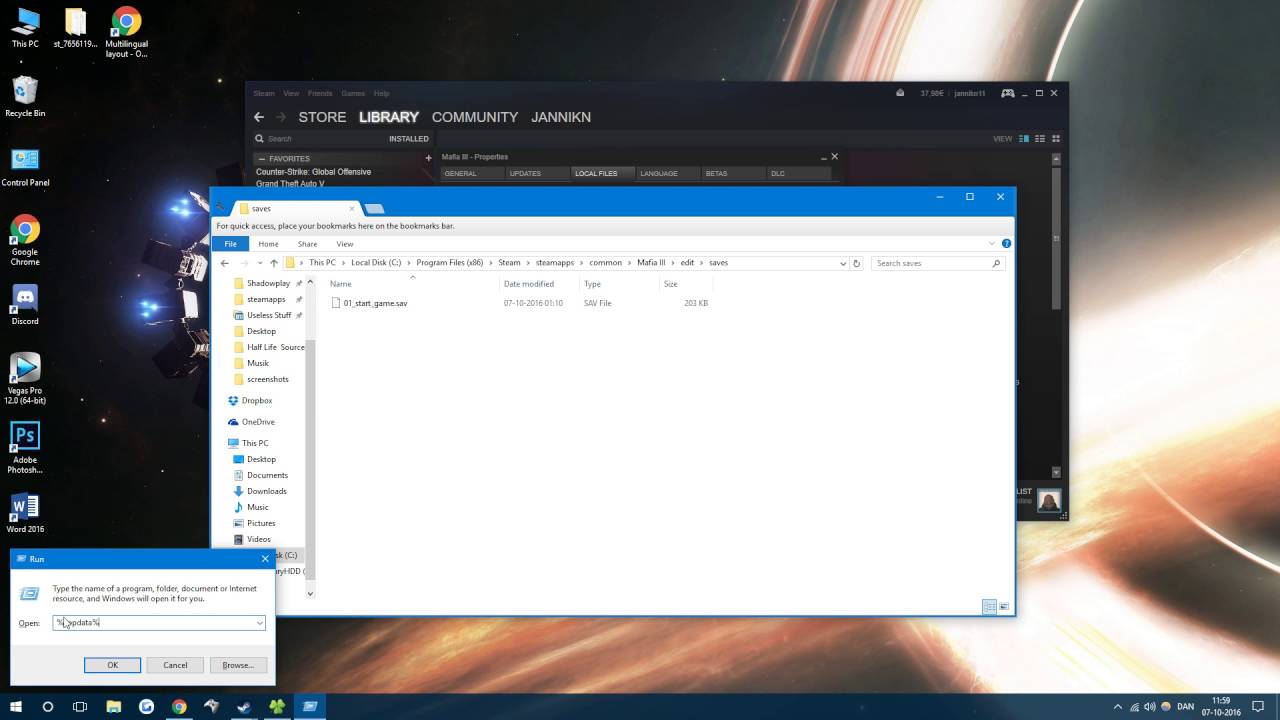Viewport: 1280px width, 720px height.
Task: Switch Explorer to large icons view
Action: click(1004, 606)
